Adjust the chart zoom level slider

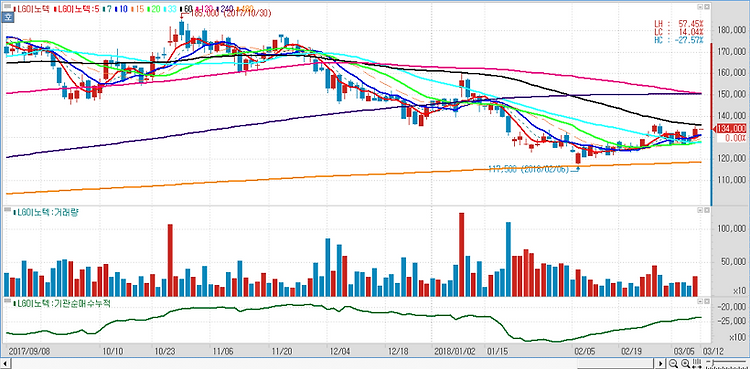pos(726,362)
